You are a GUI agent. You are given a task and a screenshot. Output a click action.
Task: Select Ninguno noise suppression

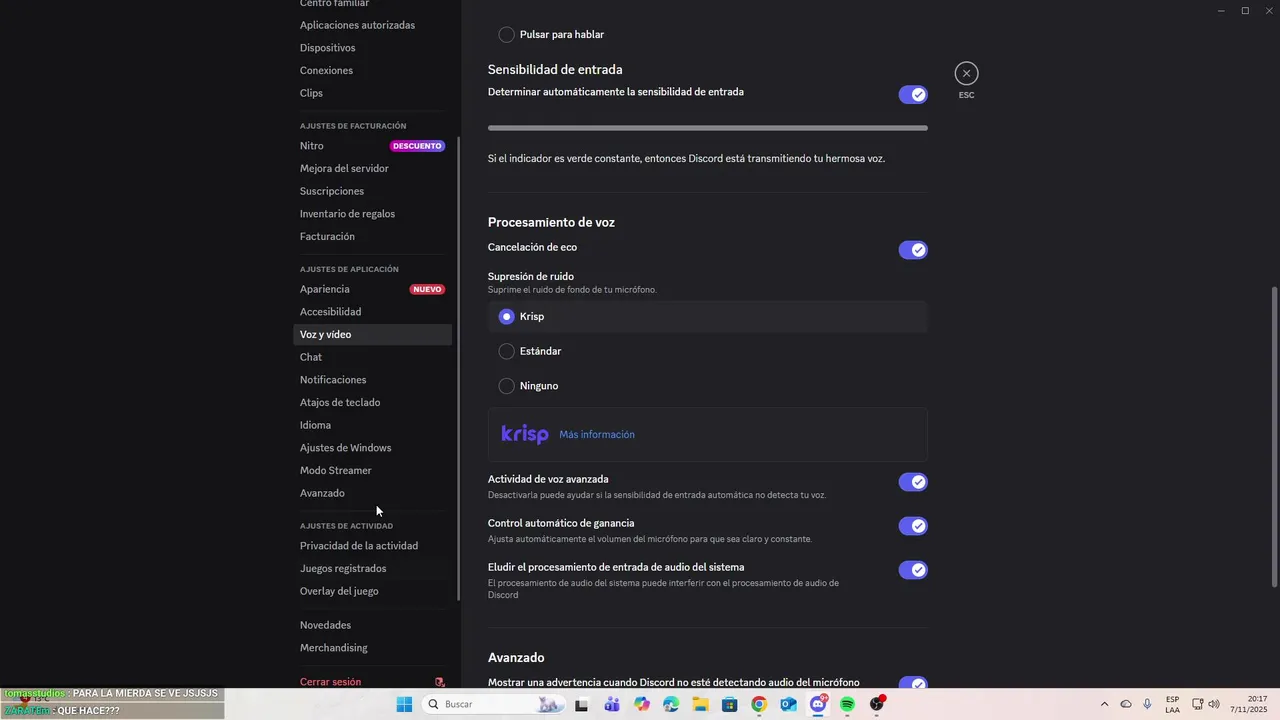pyautogui.click(x=507, y=386)
